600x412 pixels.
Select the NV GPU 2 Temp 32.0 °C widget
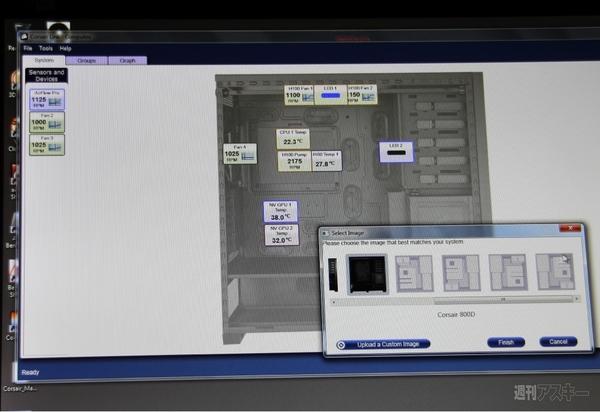(281, 235)
